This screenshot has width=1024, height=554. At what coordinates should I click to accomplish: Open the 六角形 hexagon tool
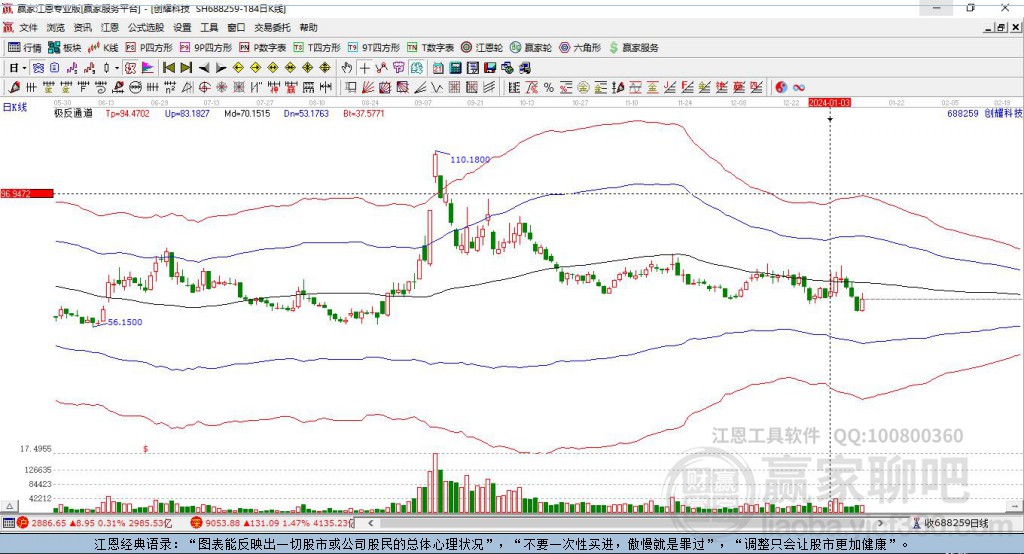point(580,48)
